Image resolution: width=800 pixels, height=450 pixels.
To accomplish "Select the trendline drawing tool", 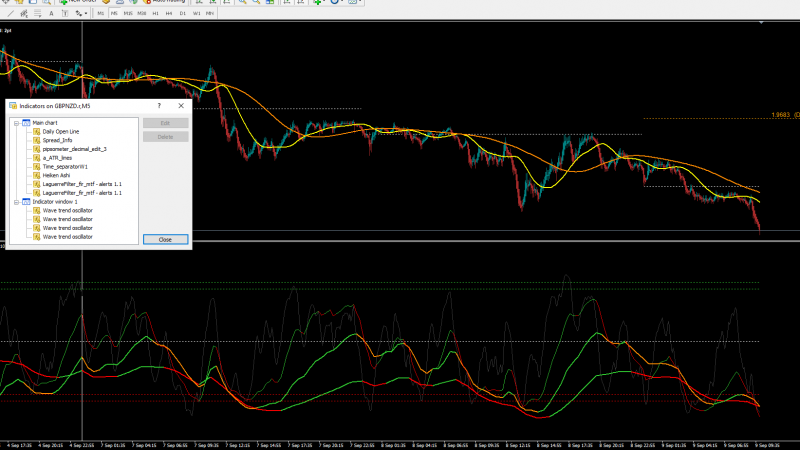I will coord(11,13).
